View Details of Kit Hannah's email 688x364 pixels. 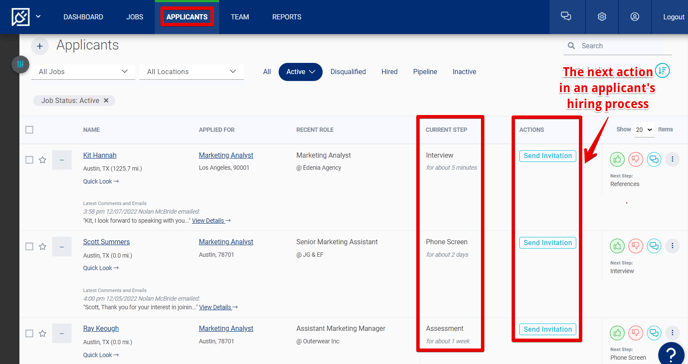[x=211, y=221]
